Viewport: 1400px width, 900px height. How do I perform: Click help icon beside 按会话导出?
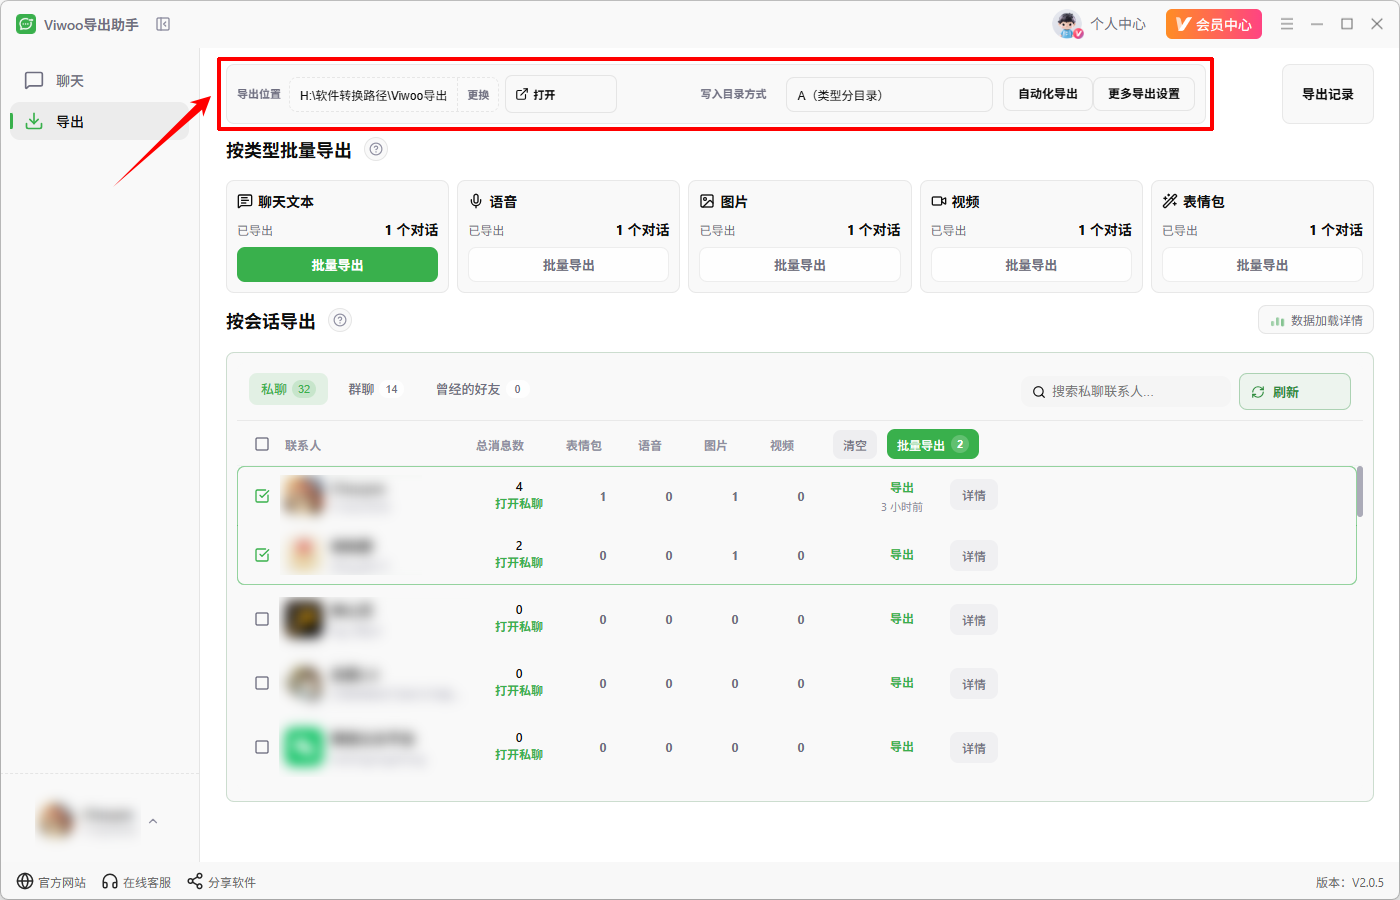[x=340, y=321]
